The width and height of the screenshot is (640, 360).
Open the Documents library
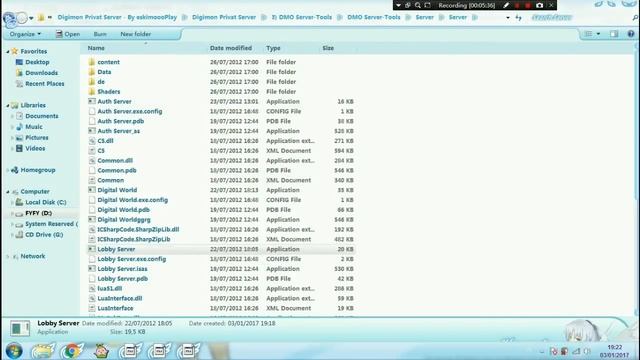41,116
